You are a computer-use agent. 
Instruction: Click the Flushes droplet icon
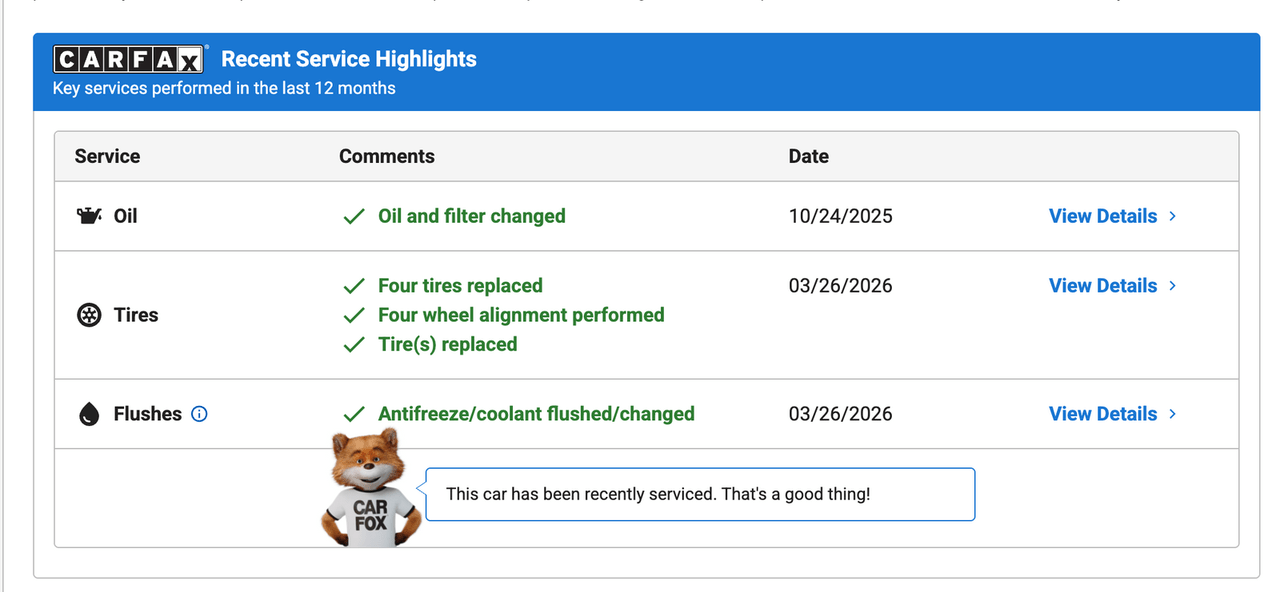coord(89,414)
